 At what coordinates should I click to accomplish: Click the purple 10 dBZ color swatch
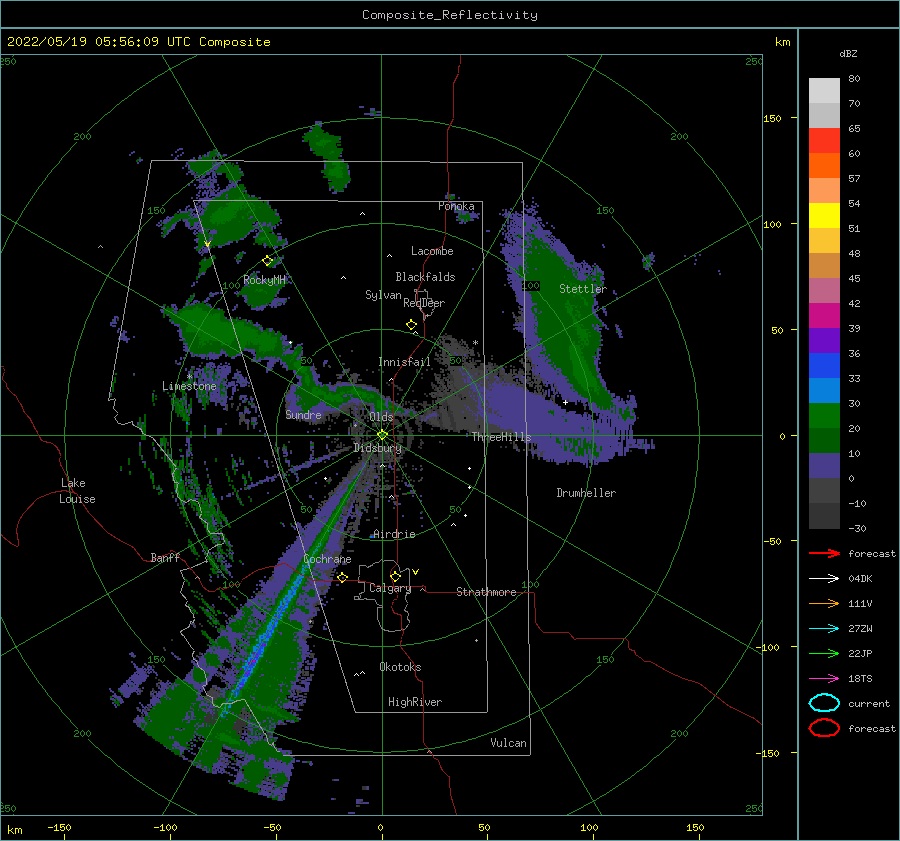(x=824, y=466)
